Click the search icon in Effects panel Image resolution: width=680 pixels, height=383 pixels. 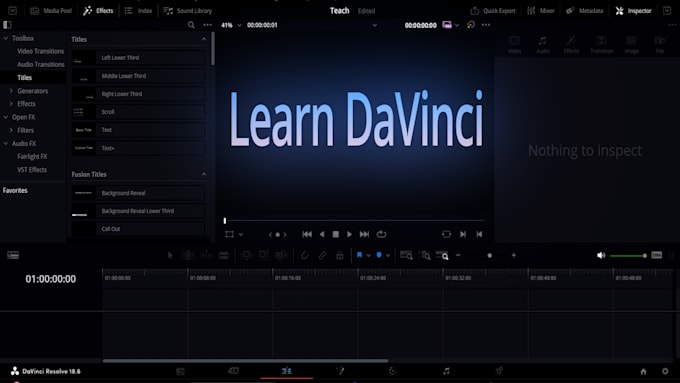point(191,25)
